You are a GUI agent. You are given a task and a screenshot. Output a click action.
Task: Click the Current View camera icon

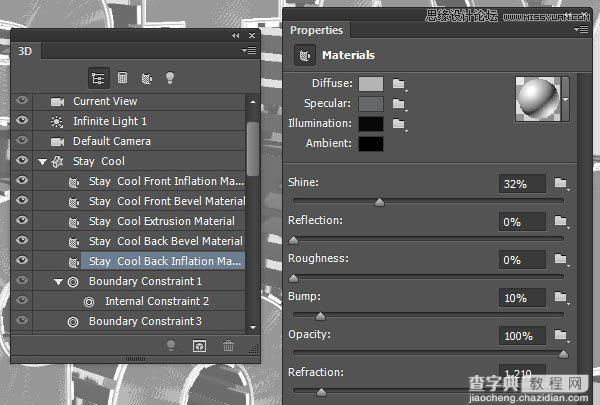[57, 101]
